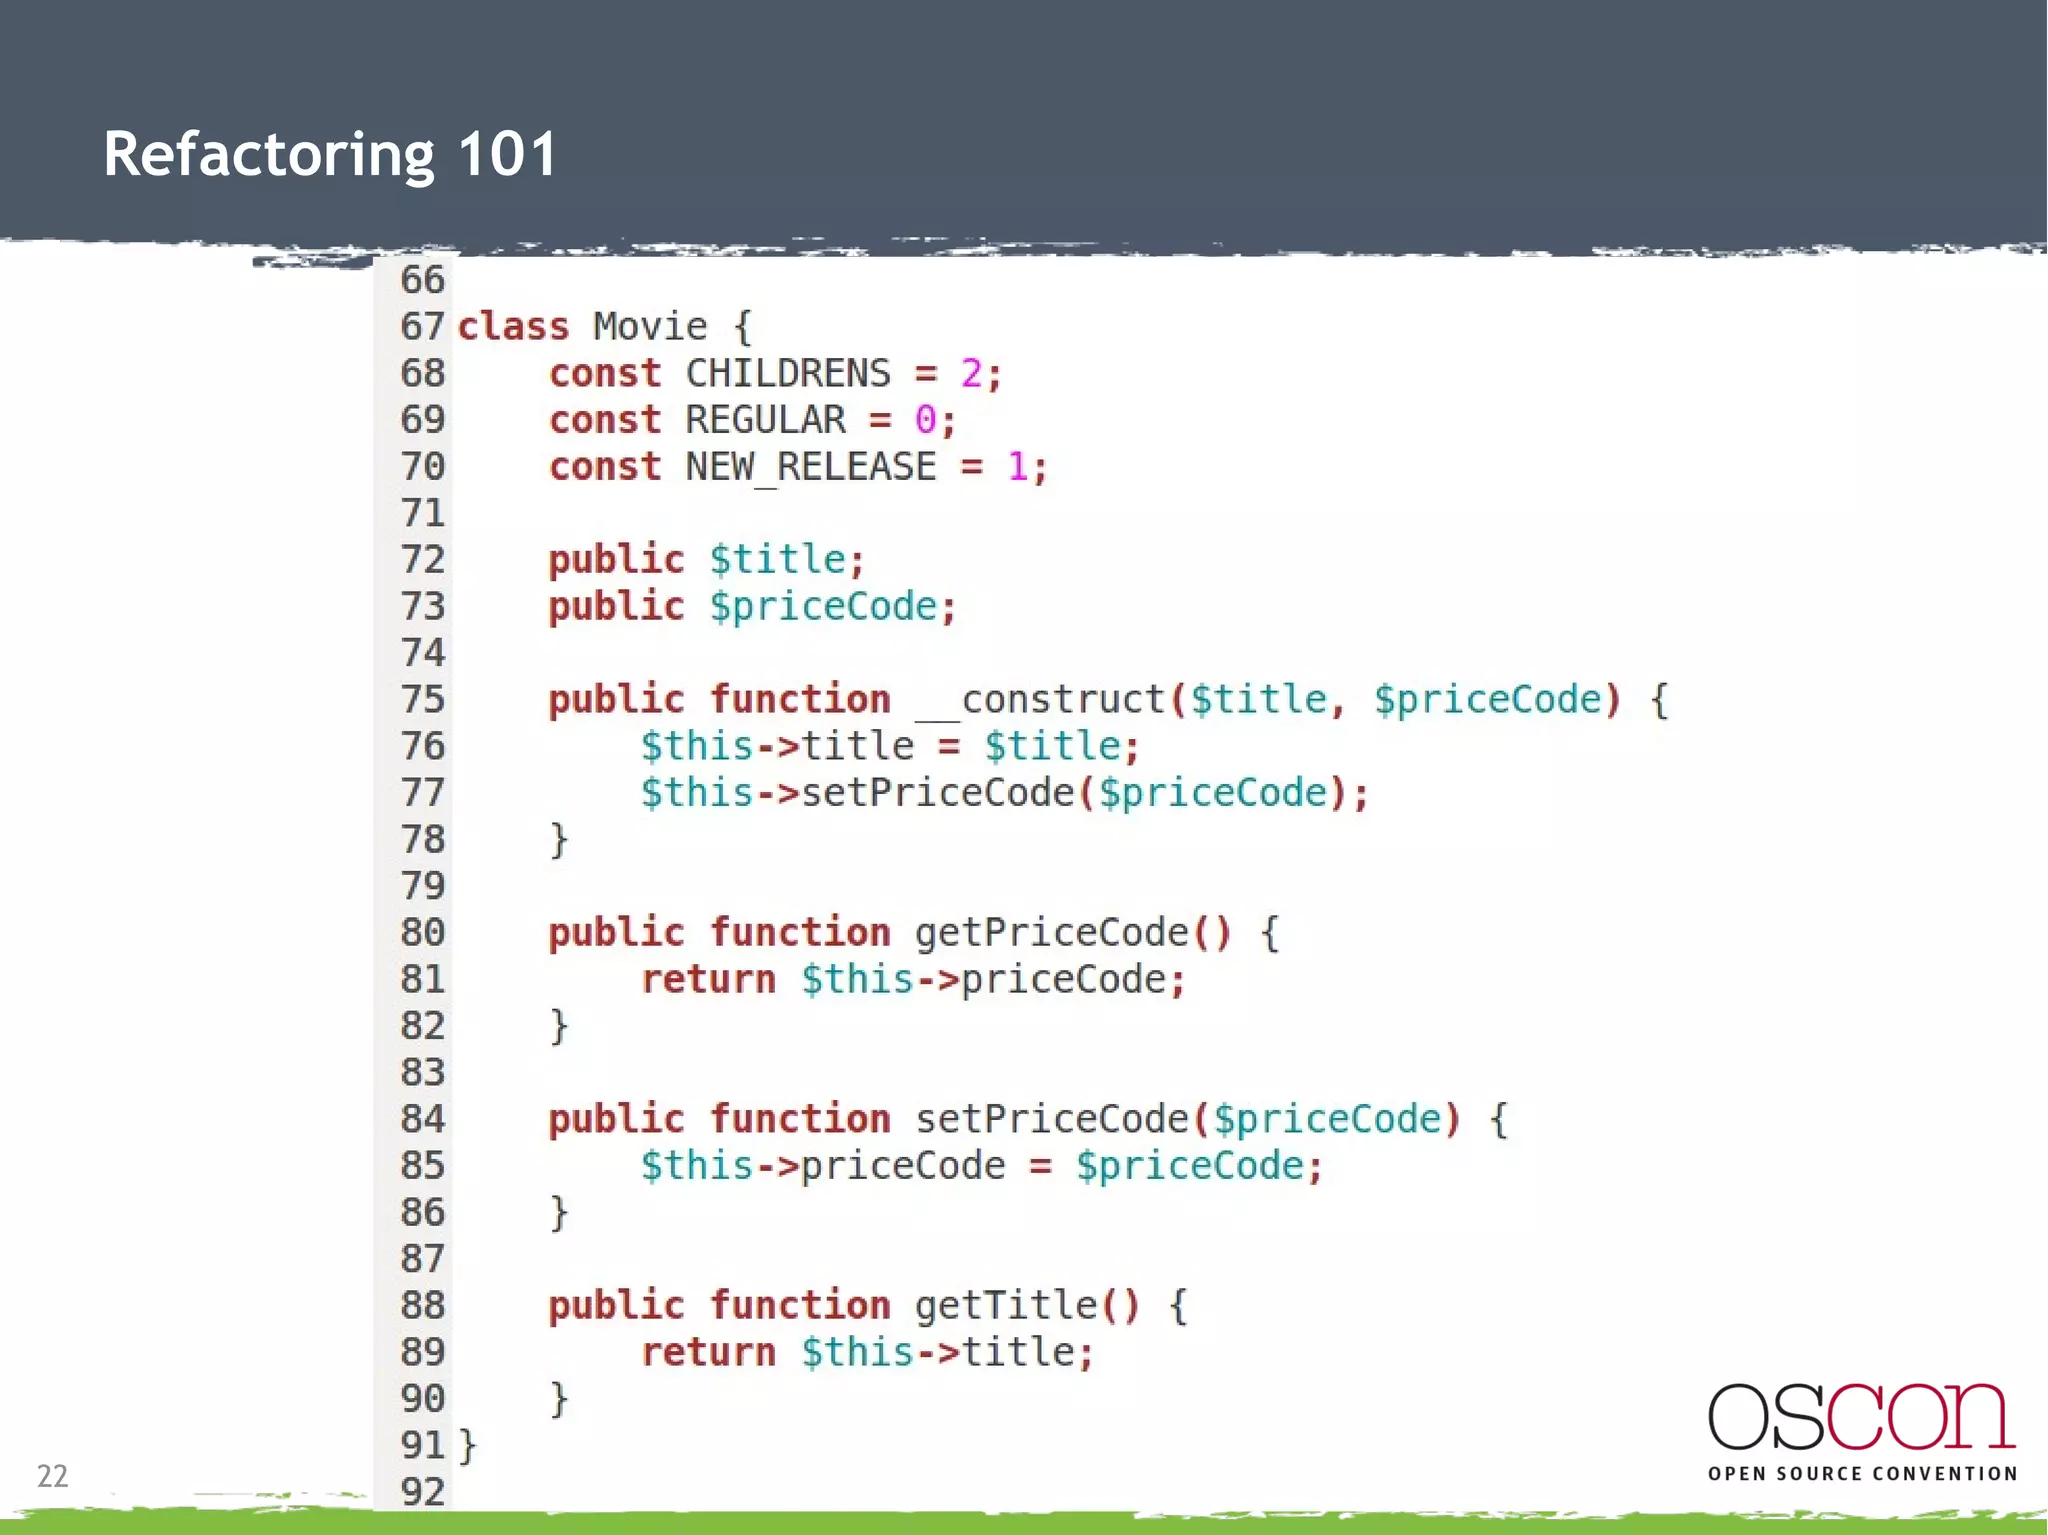Click the slide number 22
The height and width of the screenshot is (1535, 2048).
click(x=52, y=1476)
